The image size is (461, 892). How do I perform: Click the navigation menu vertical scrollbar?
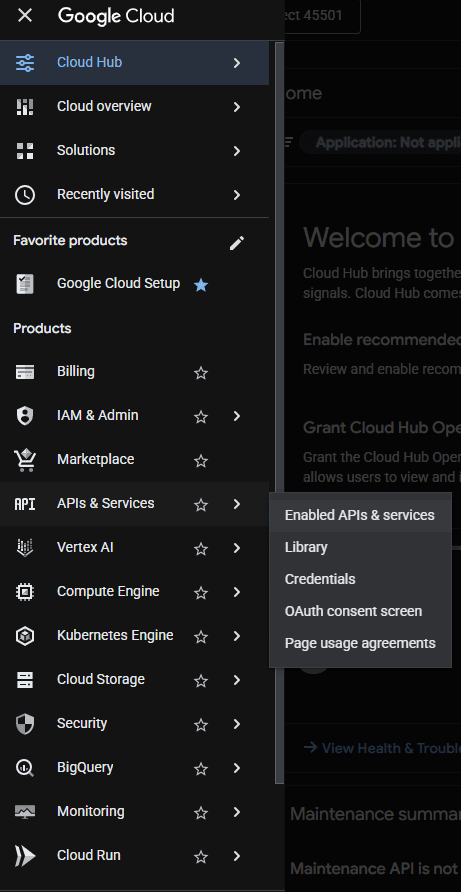279,414
